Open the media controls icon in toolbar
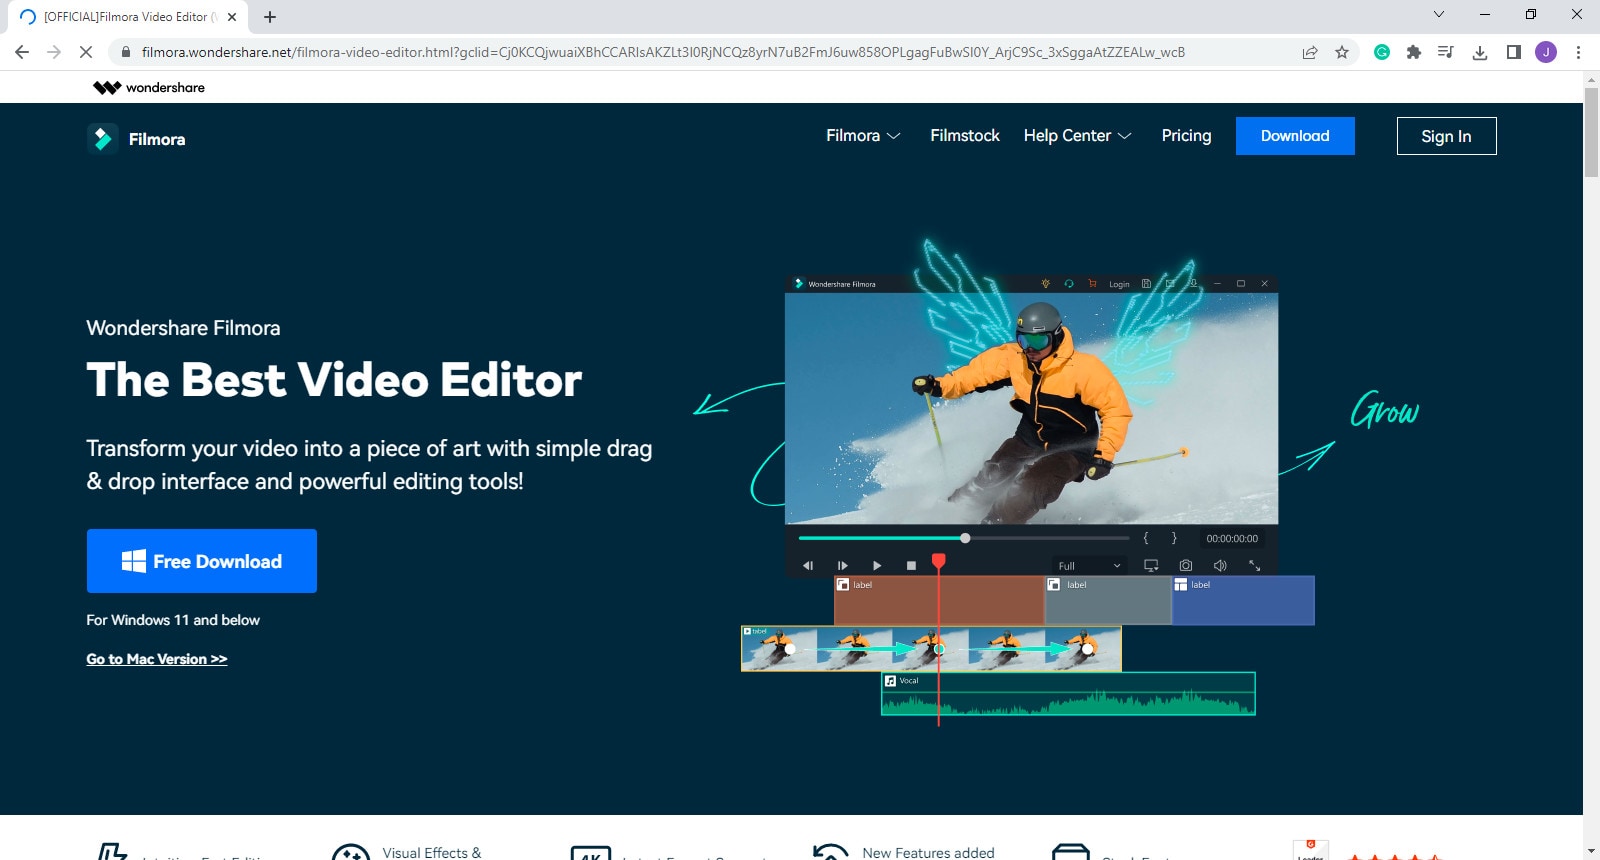 pos(1446,52)
